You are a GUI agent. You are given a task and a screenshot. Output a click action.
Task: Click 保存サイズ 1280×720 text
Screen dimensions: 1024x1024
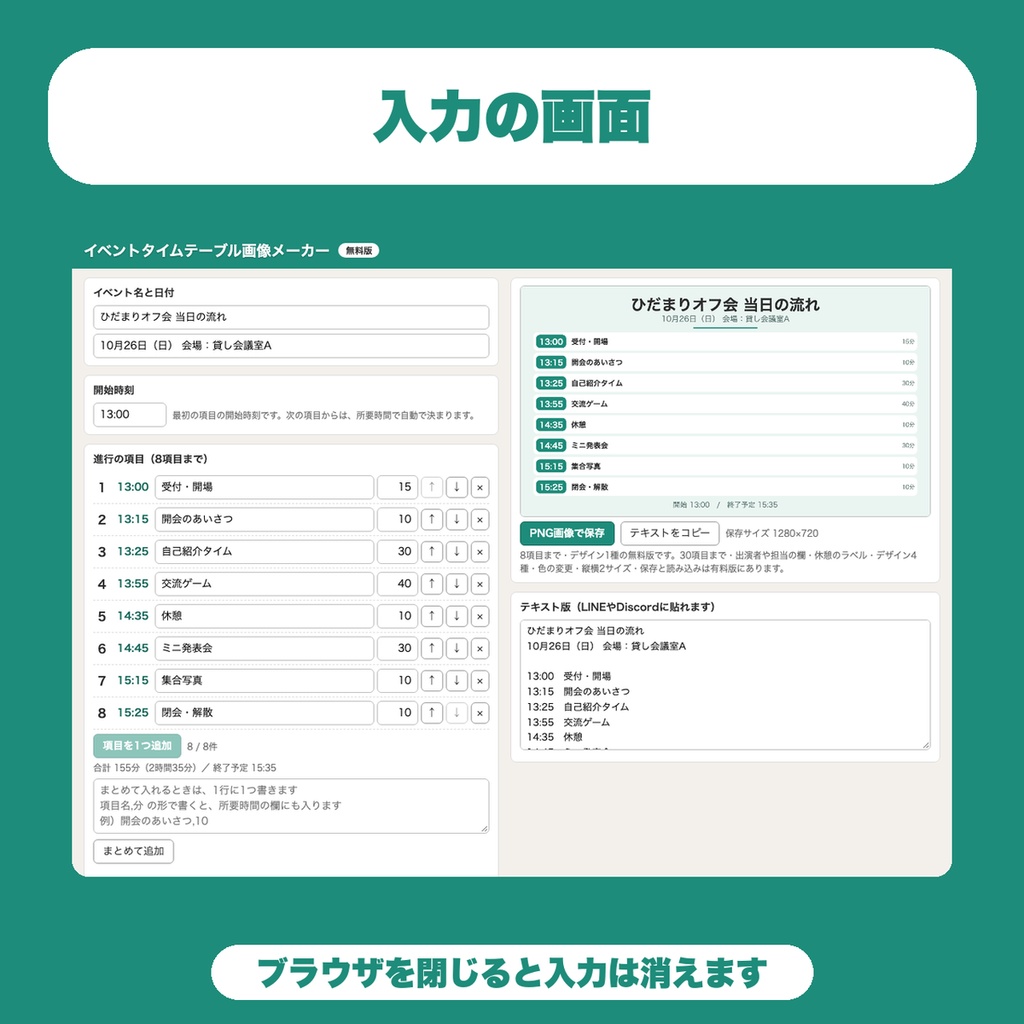coord(772,534)
